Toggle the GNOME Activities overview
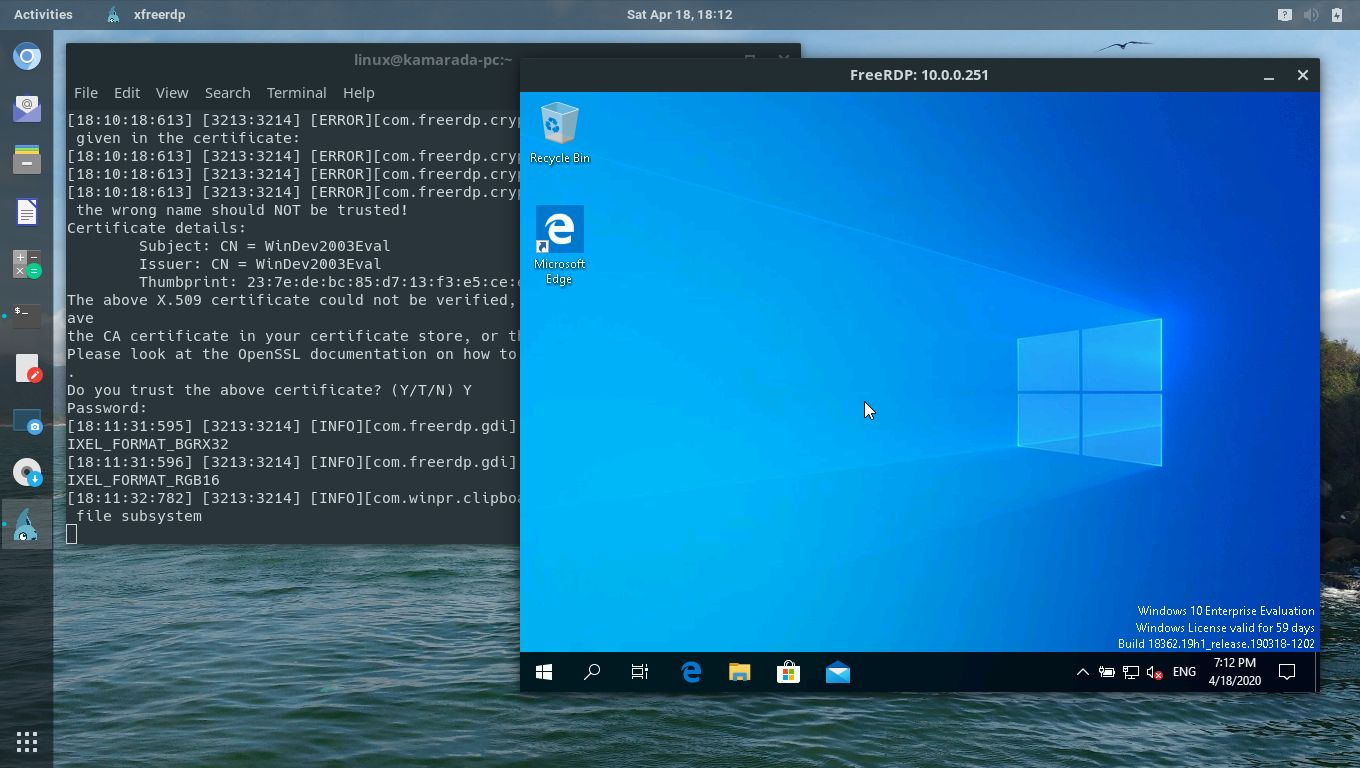This screenshot has height=768, width=1360. 43,14
